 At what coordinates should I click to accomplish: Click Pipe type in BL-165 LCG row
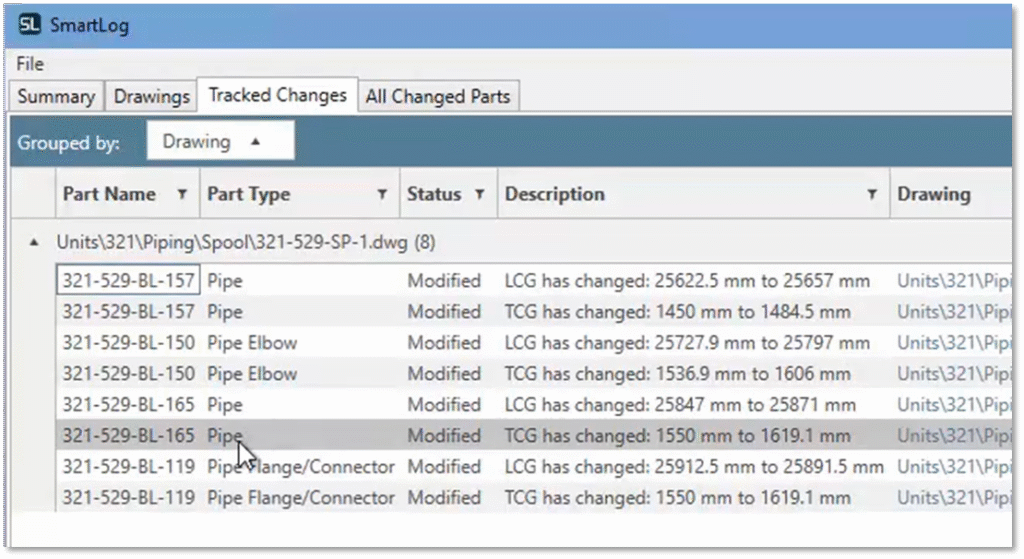(x=225, y=405)
